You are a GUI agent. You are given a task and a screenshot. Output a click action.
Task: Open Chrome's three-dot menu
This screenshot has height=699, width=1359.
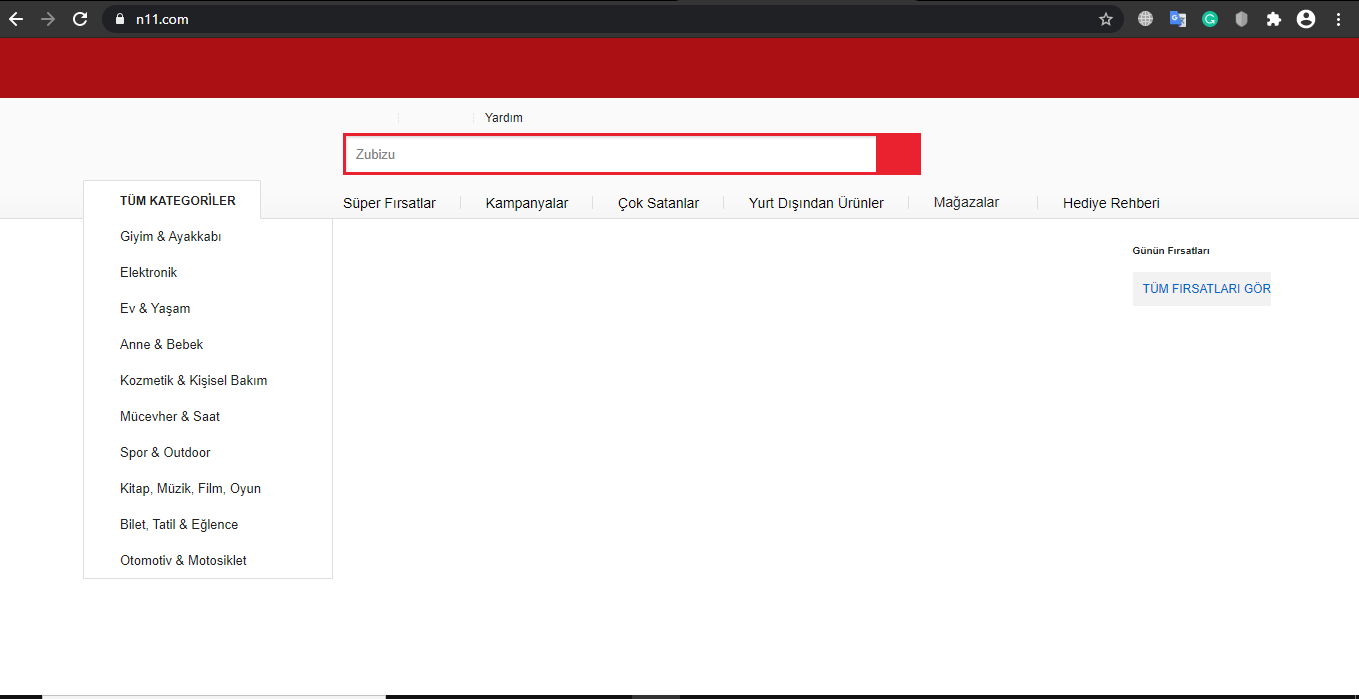[x=1338, y=19]
